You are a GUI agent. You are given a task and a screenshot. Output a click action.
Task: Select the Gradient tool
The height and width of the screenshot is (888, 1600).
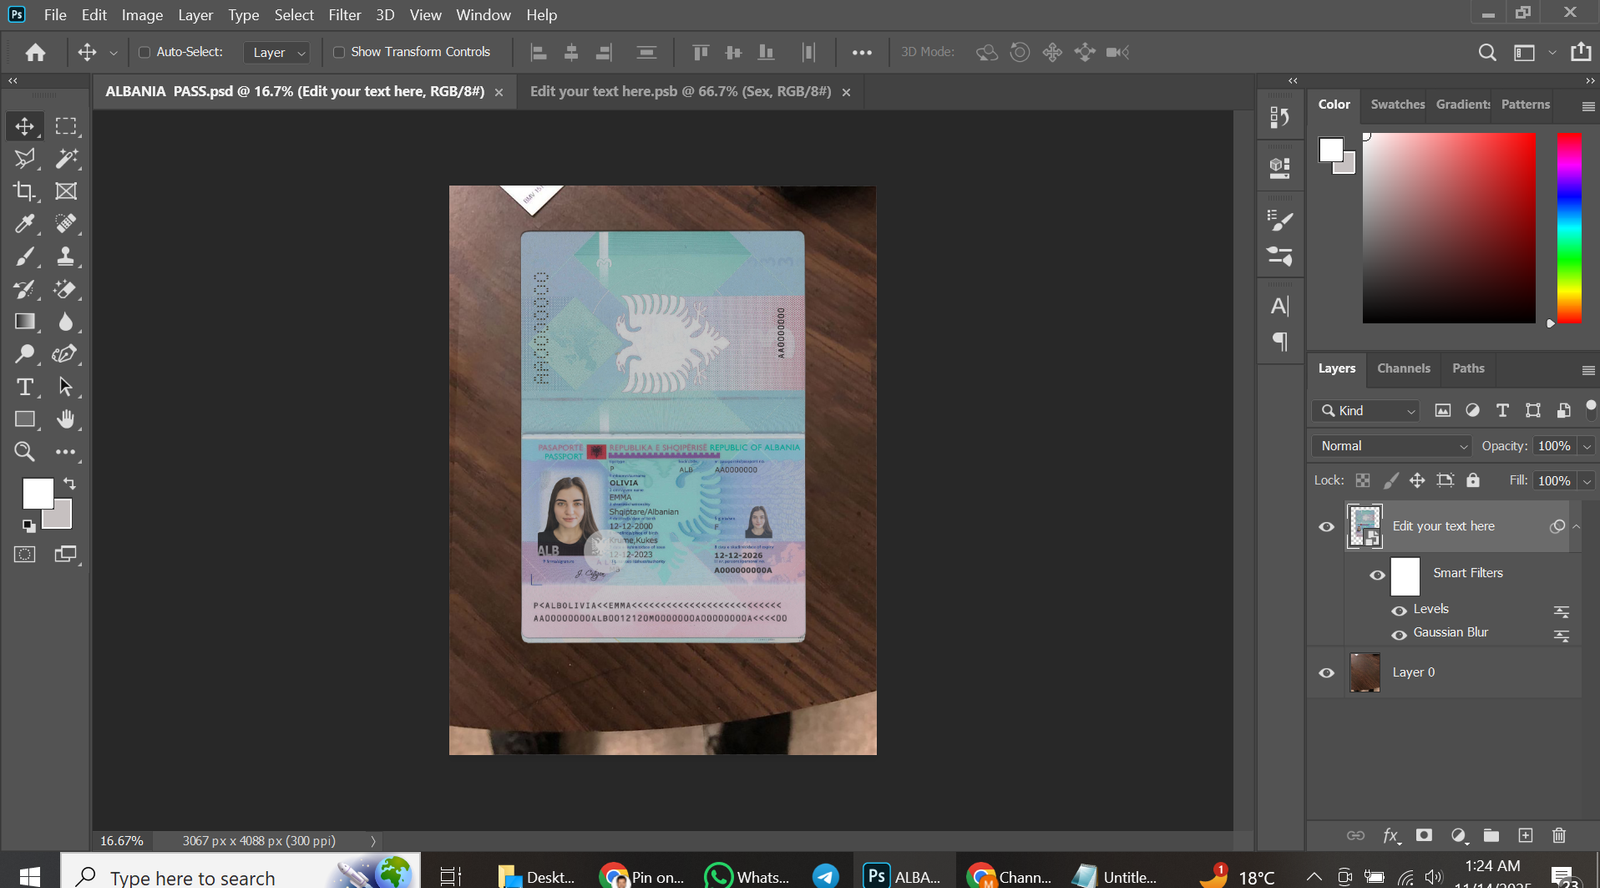25,321
